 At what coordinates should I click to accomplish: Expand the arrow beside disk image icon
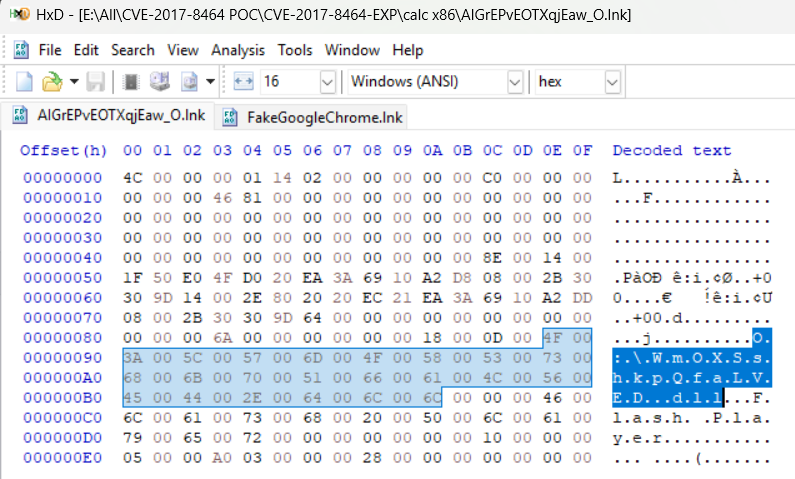pyautogui.click(x=210, y=82)
